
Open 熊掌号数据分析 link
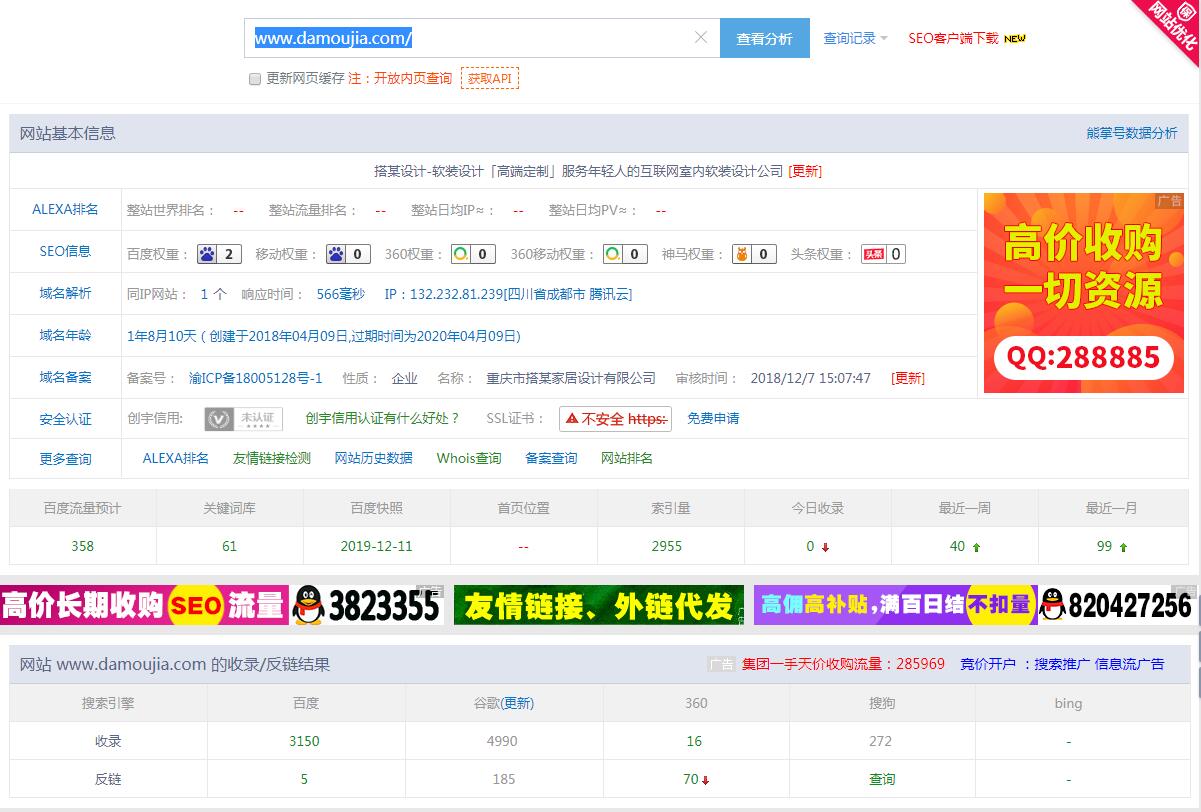pos(1132,133)
